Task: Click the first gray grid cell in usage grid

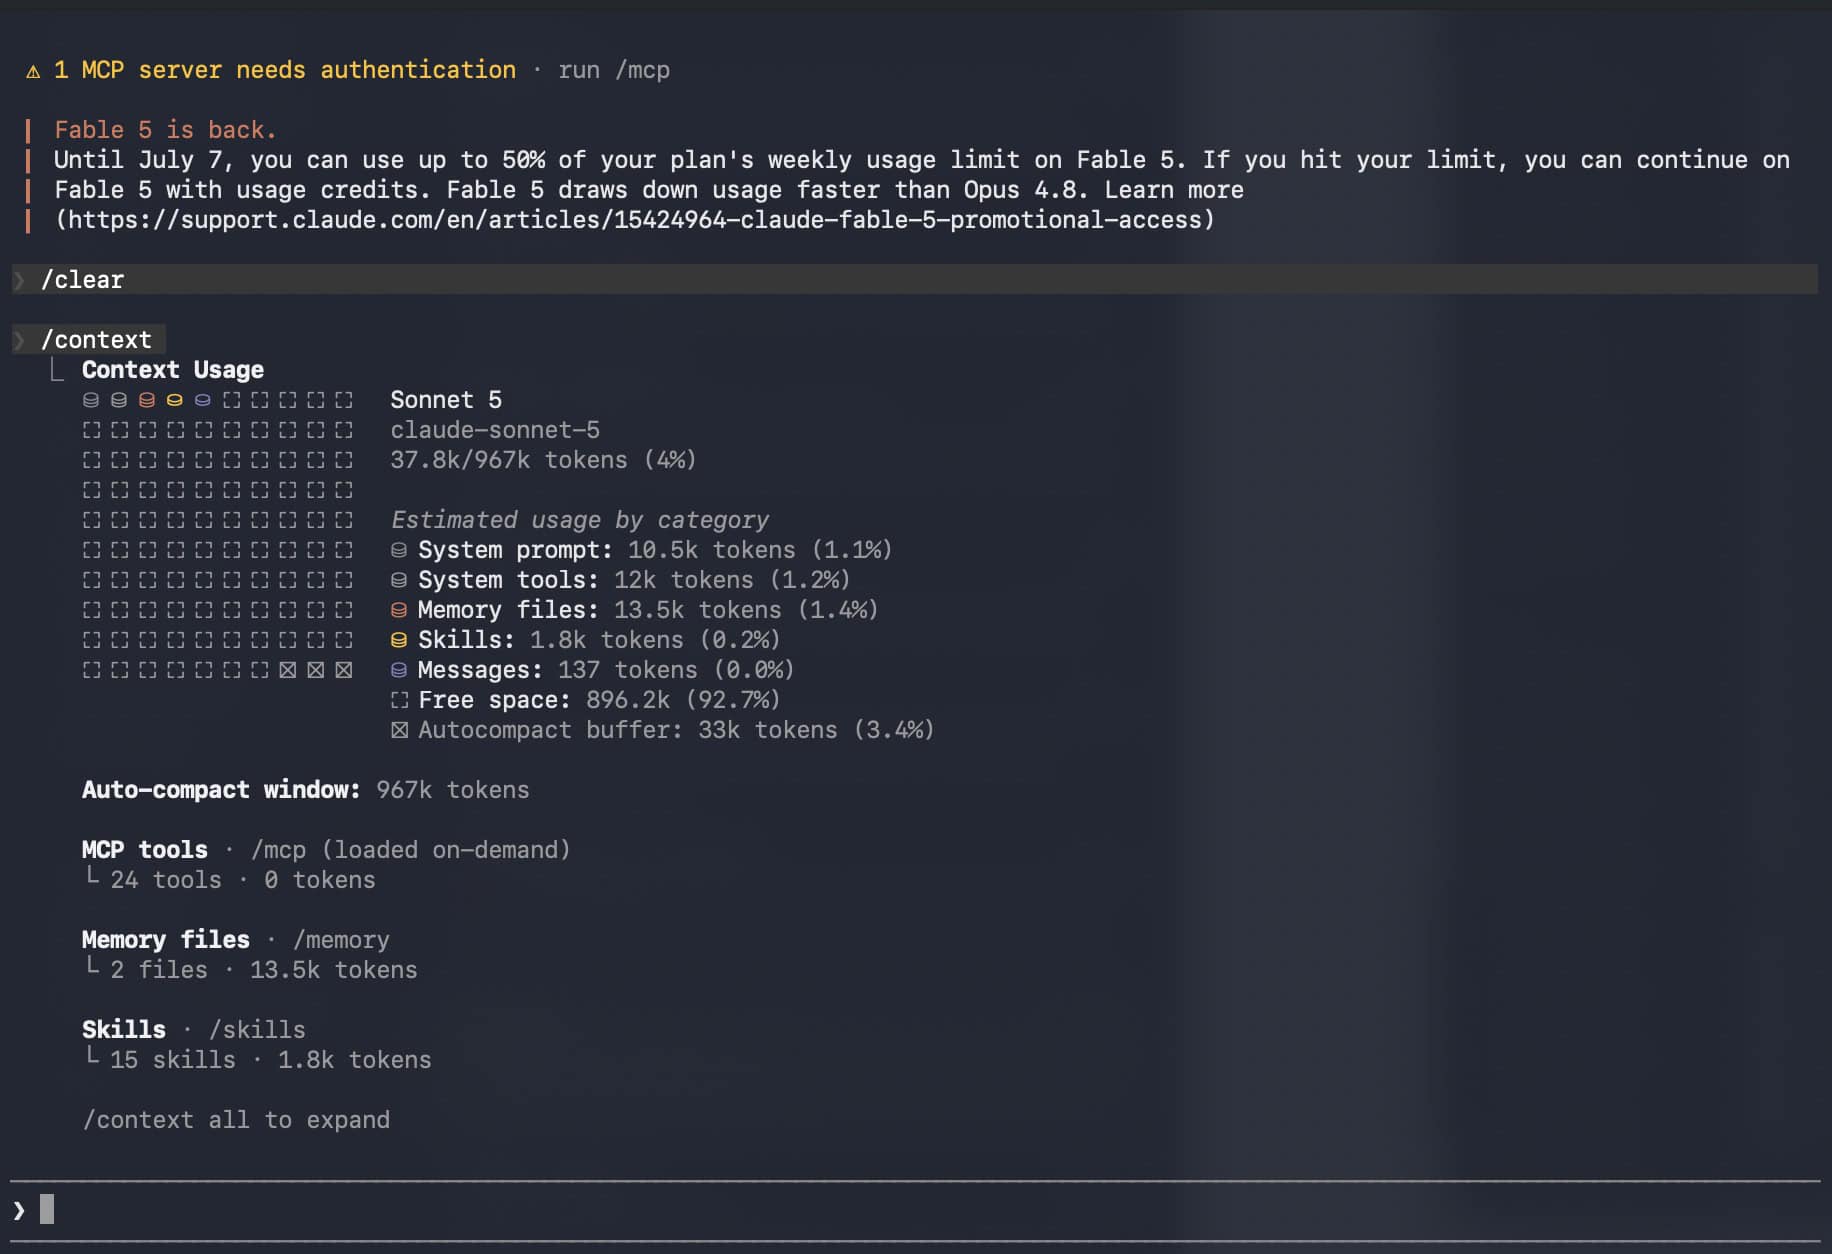Action: pyautogui.click(x=91, y=400)
